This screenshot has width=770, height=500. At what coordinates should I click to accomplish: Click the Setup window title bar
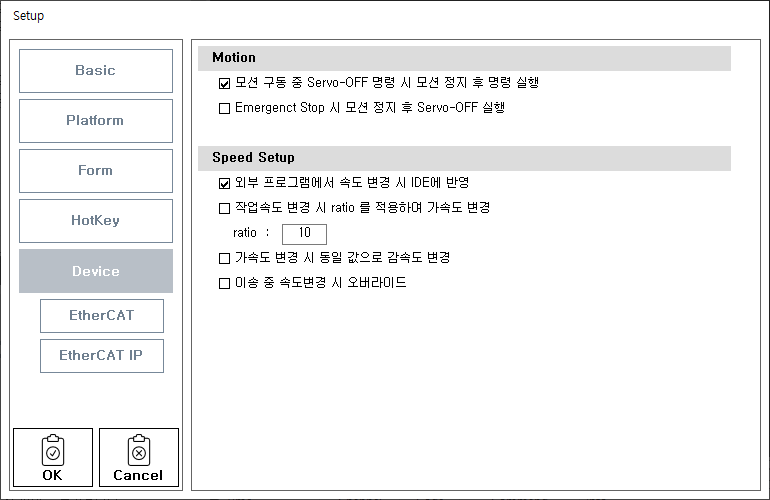pyautogui.click(x=385, y=16)
